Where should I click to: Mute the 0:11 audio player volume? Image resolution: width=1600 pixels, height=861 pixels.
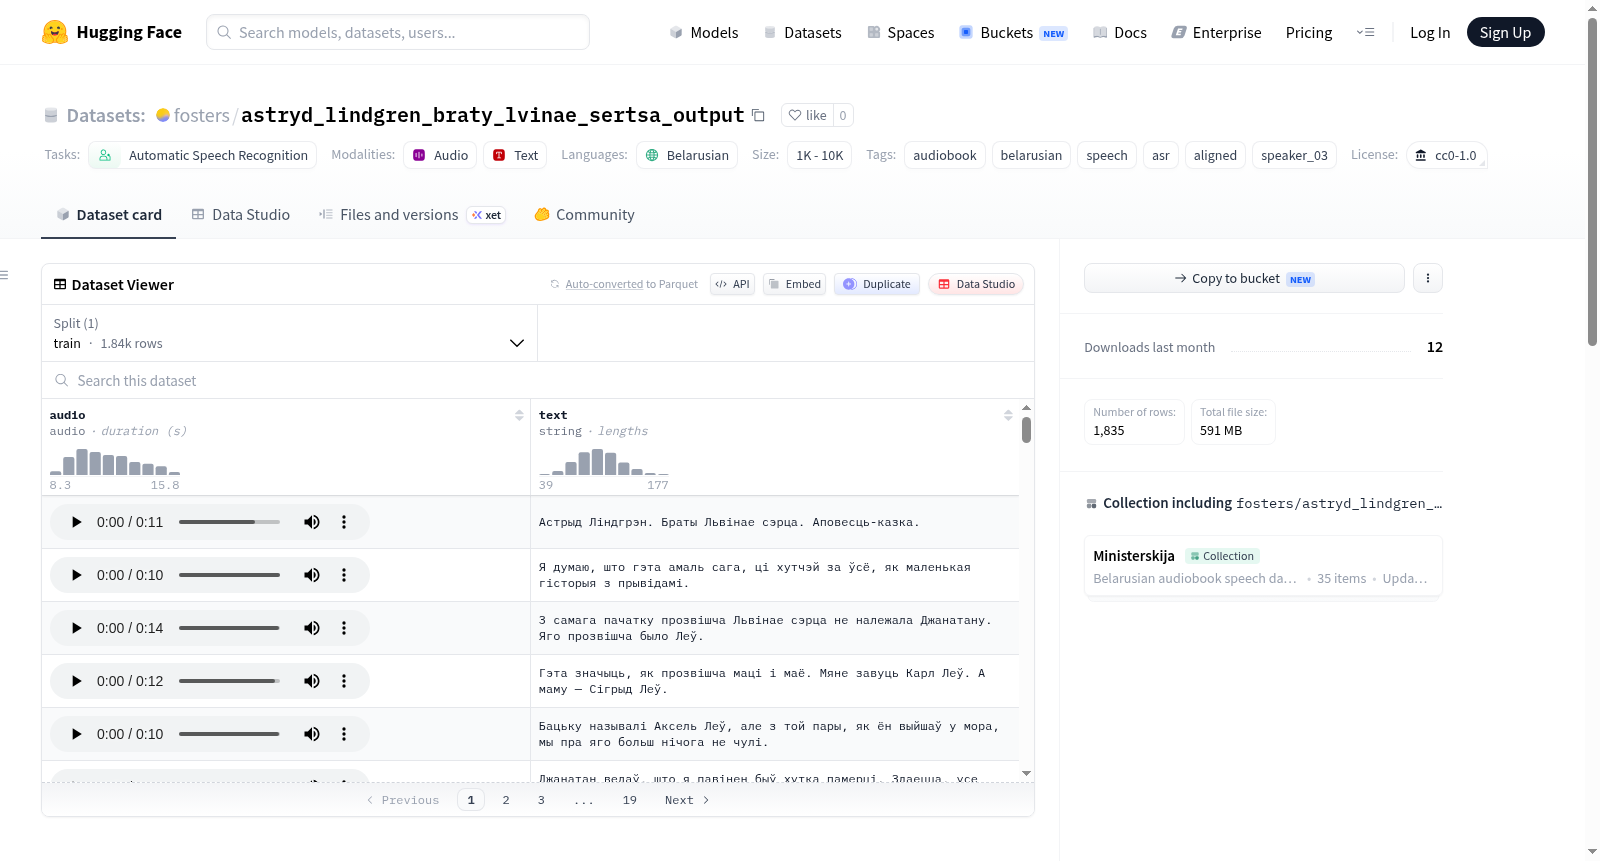coord(312,522)
